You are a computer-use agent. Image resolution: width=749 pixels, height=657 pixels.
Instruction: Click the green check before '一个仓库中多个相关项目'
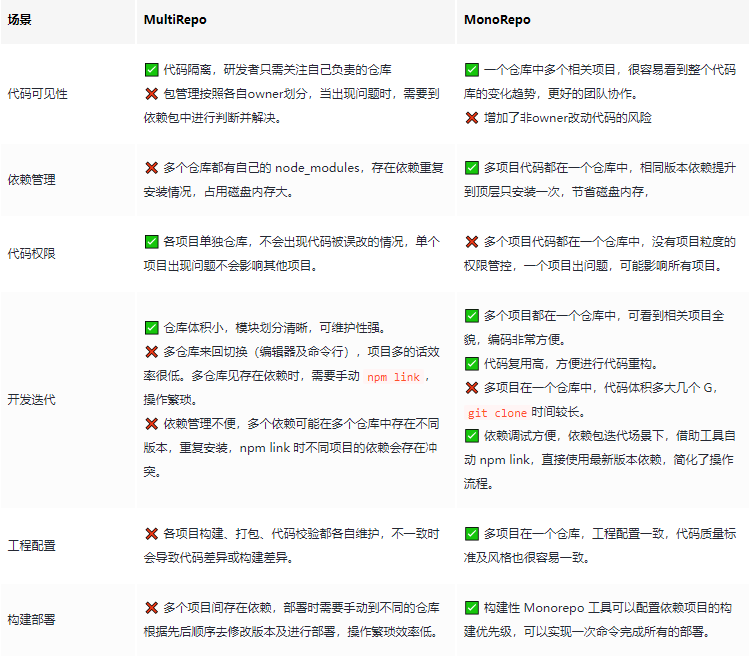coord(471,70)
